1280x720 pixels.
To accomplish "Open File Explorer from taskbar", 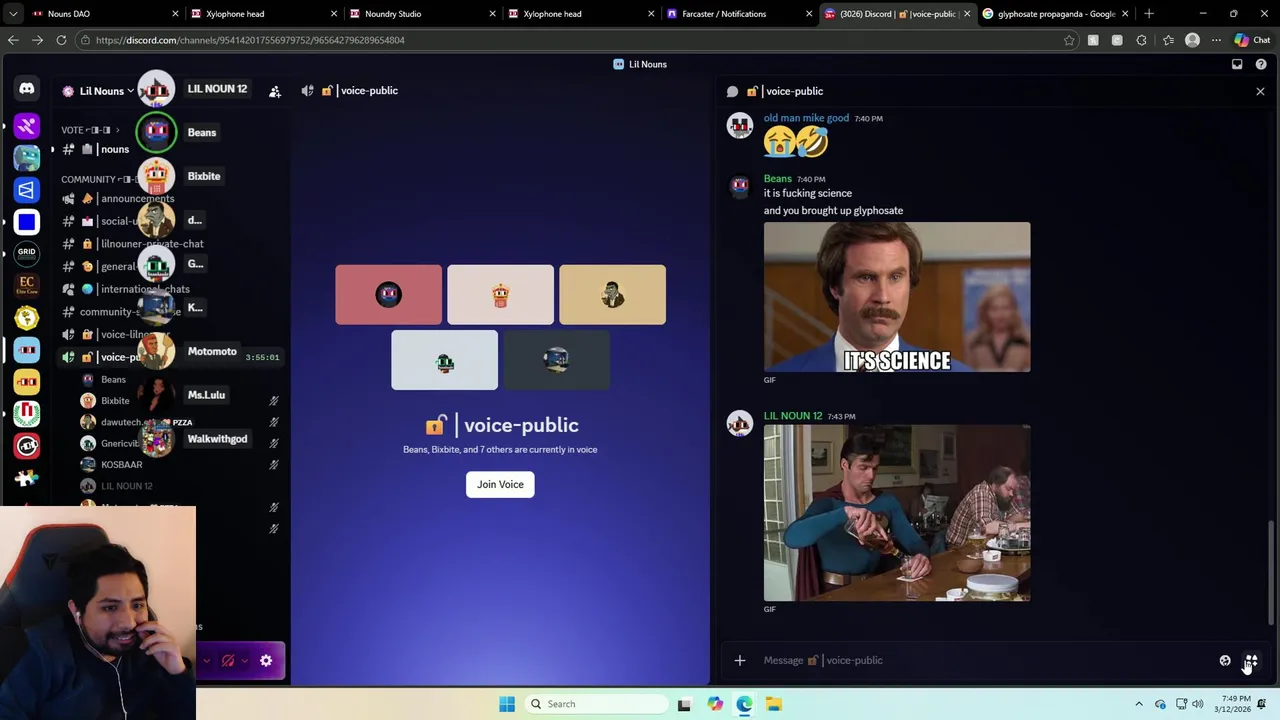I will pyautogui.click(x=773, y=704).
